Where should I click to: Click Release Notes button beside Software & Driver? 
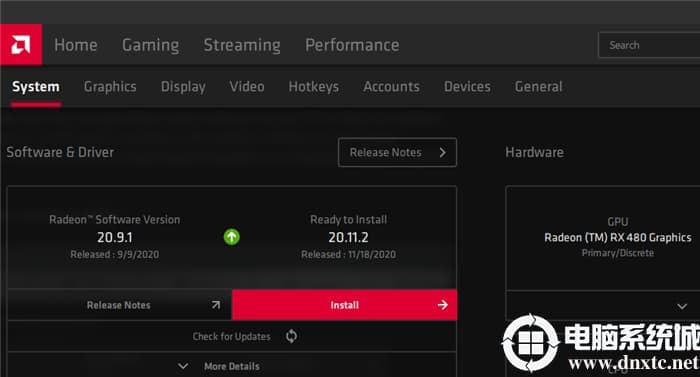[x=397, y=152]
